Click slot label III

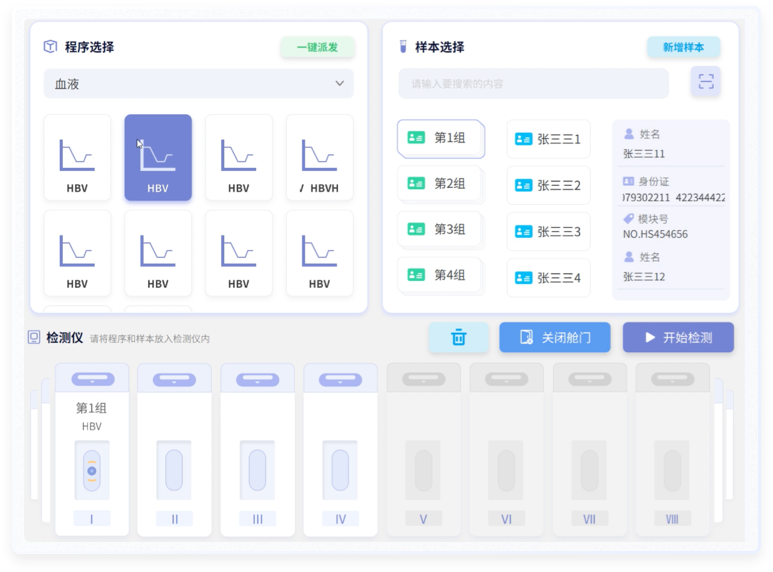pyautogui.click(x=257, y=519)
